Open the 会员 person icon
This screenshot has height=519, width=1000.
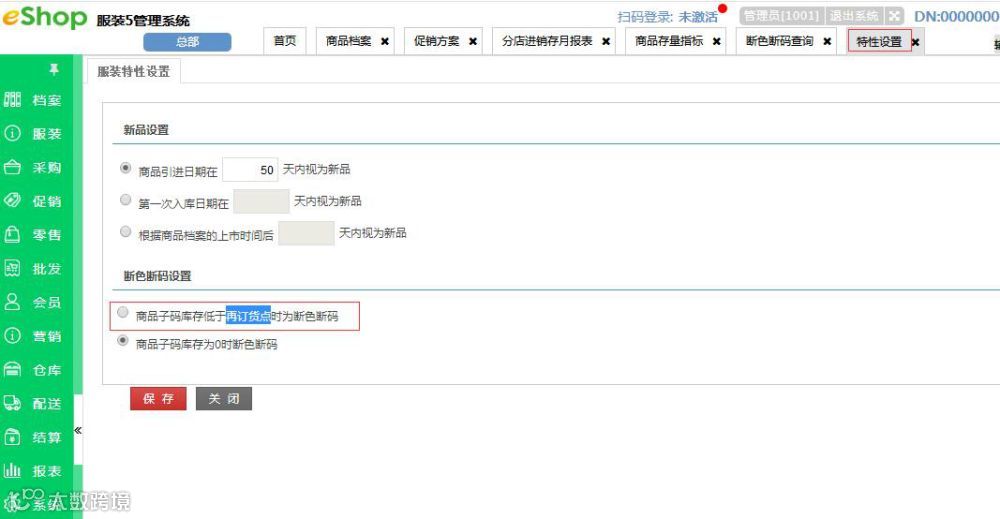(12, 302)
